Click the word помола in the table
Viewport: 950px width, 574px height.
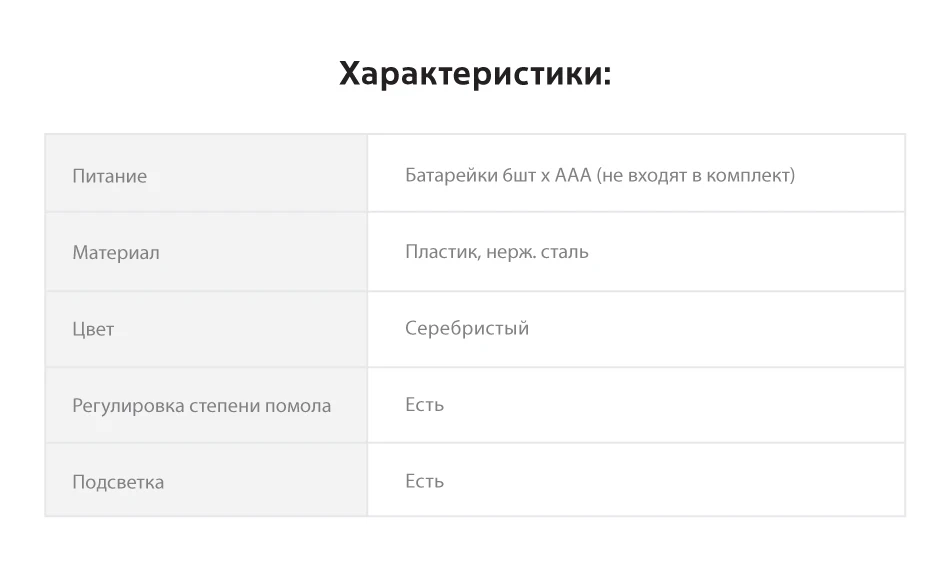(298, 406)
